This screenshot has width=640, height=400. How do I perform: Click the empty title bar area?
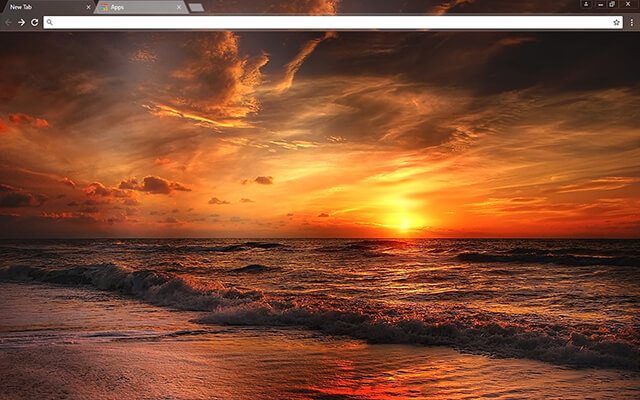[x=400, y=6]
